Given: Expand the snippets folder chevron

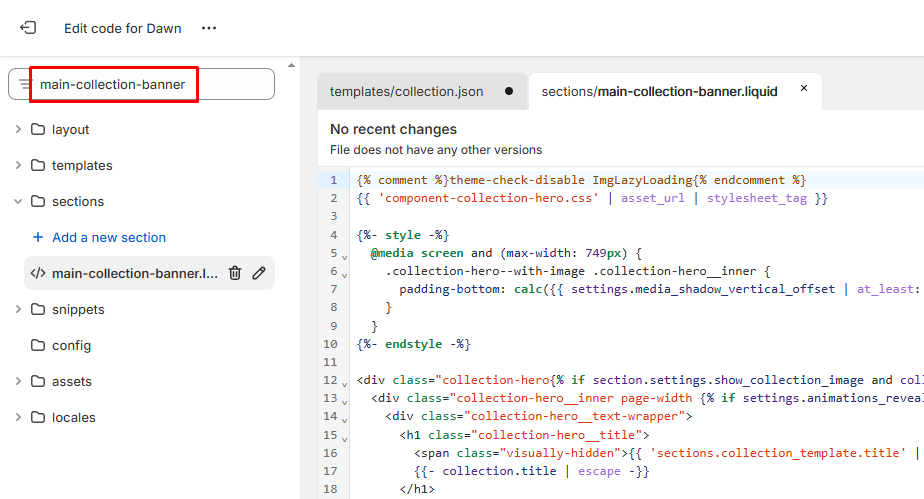Looking at the screenshot, I should (18, 309).
